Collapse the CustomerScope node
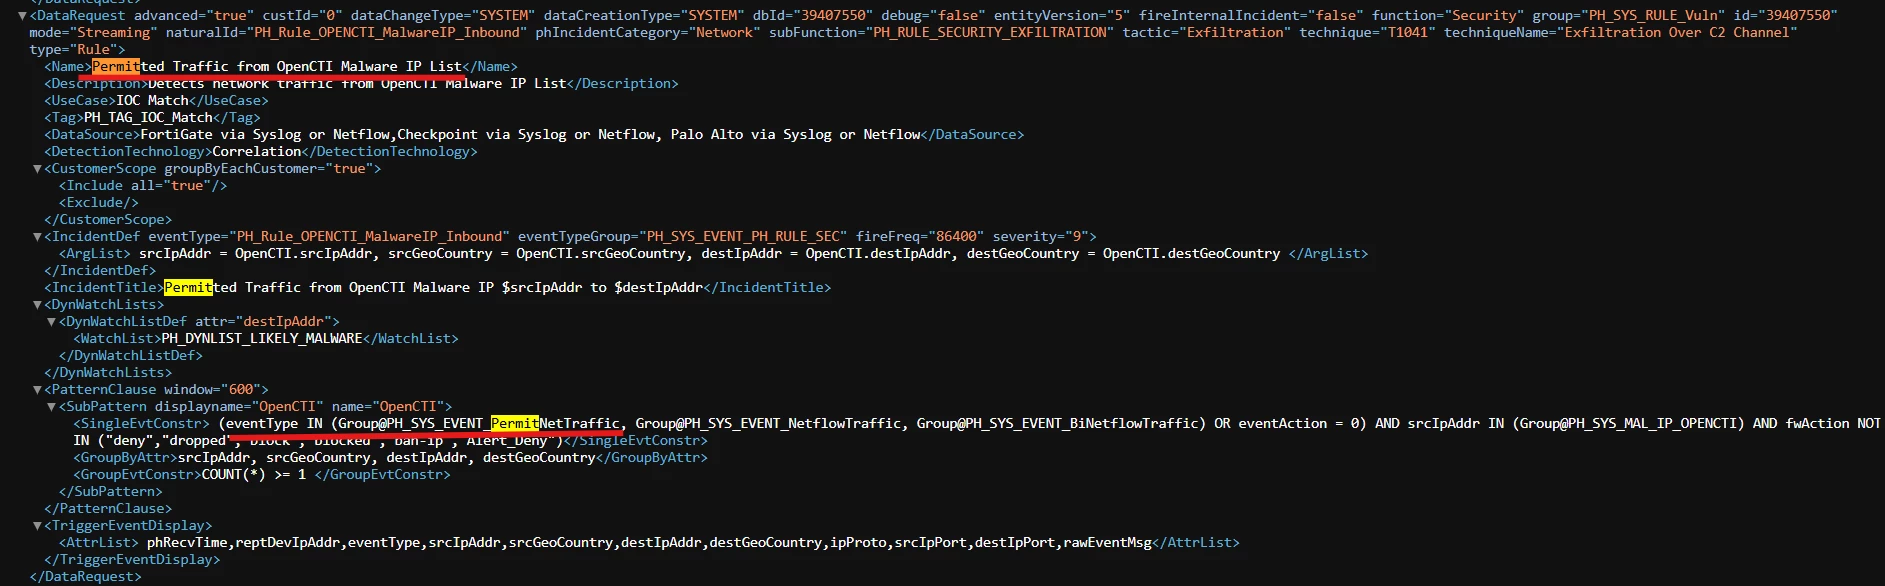1885x586 pixels. pos(37,169)
